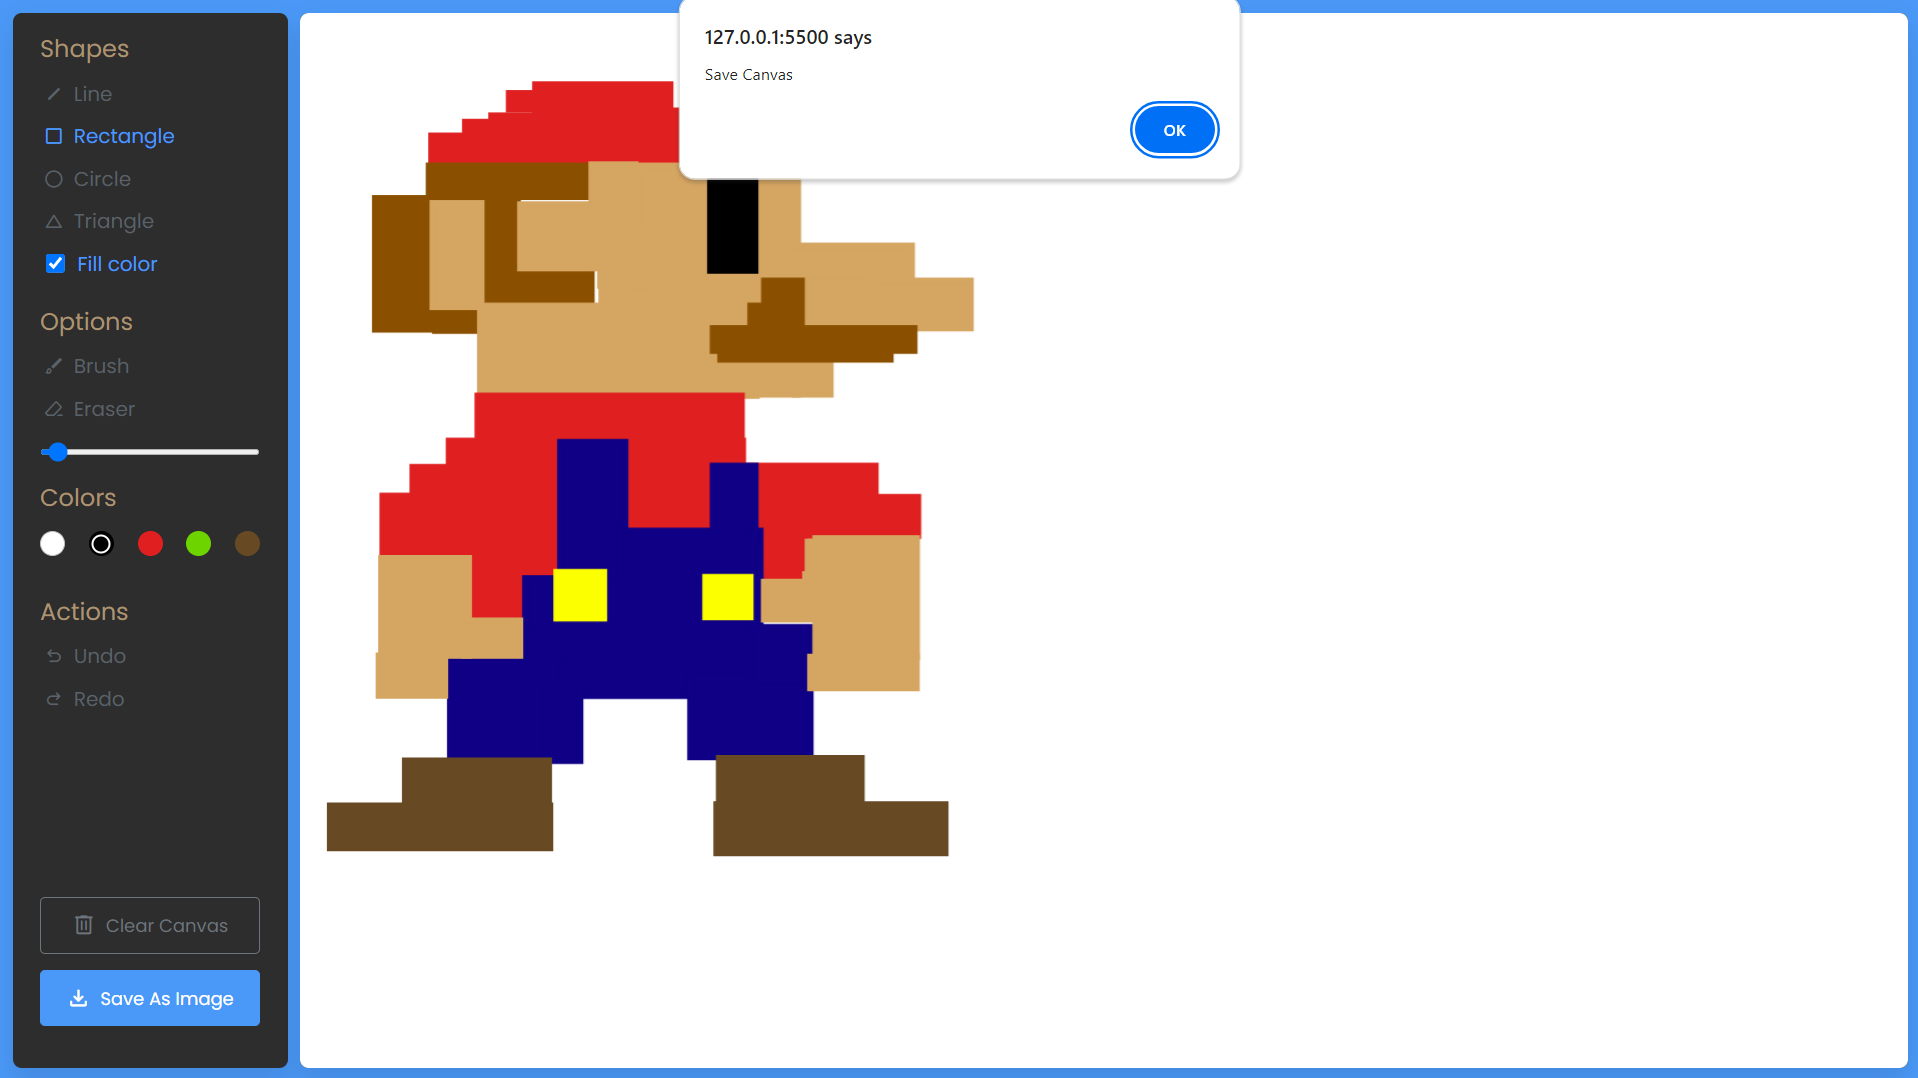Pick the Triangle shape icon
The width and height of the screenshot is (1918, 1078).
[54, 221]
